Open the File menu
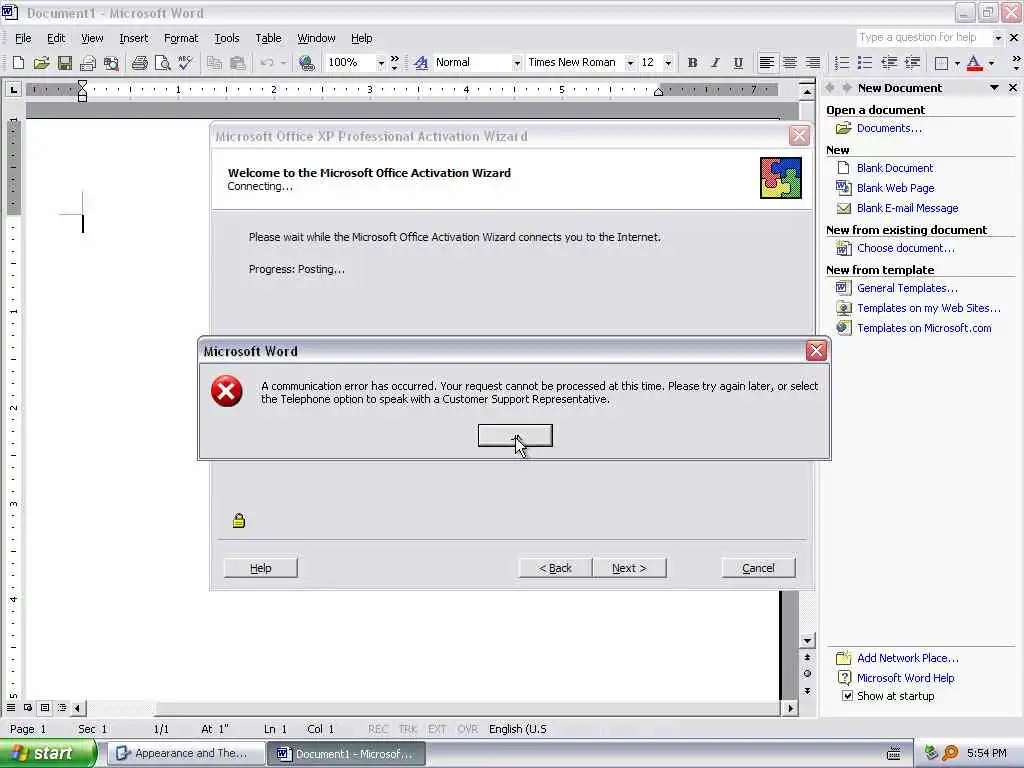 click(x=23, y=38)
